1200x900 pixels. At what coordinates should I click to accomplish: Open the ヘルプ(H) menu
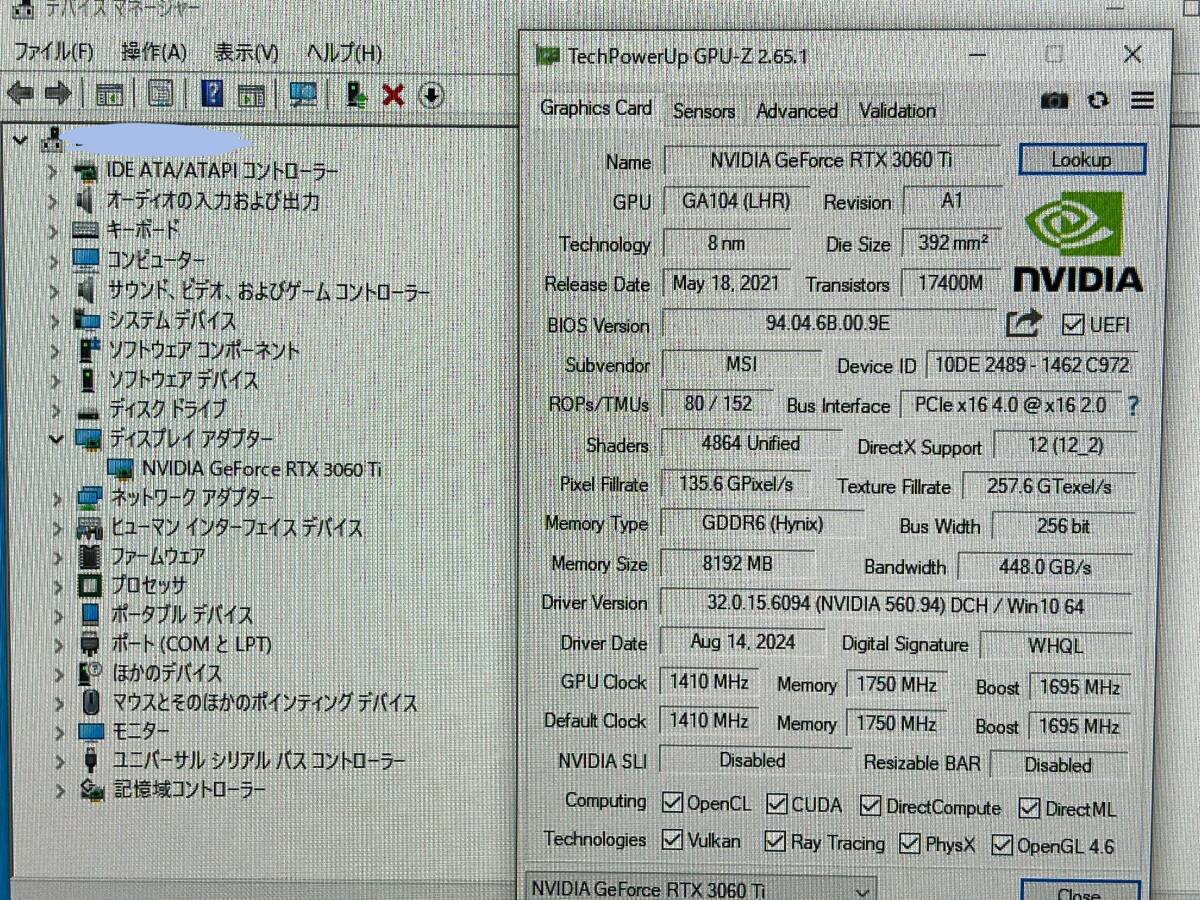344,52
